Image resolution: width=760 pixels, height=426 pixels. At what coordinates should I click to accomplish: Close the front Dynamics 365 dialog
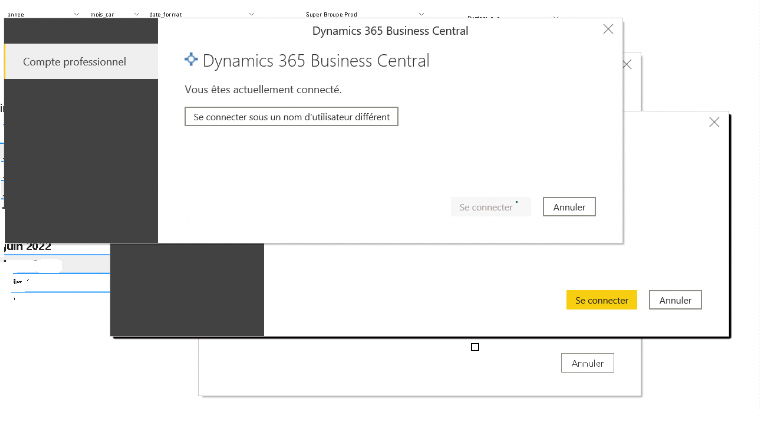click(x=608, y=29)
